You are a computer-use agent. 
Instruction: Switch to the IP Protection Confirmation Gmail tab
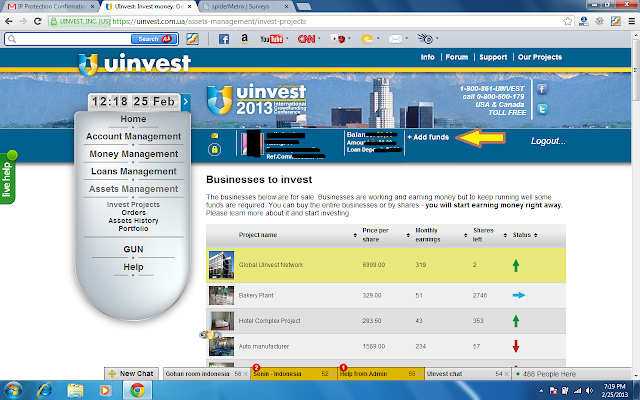(x=51, y=7)
